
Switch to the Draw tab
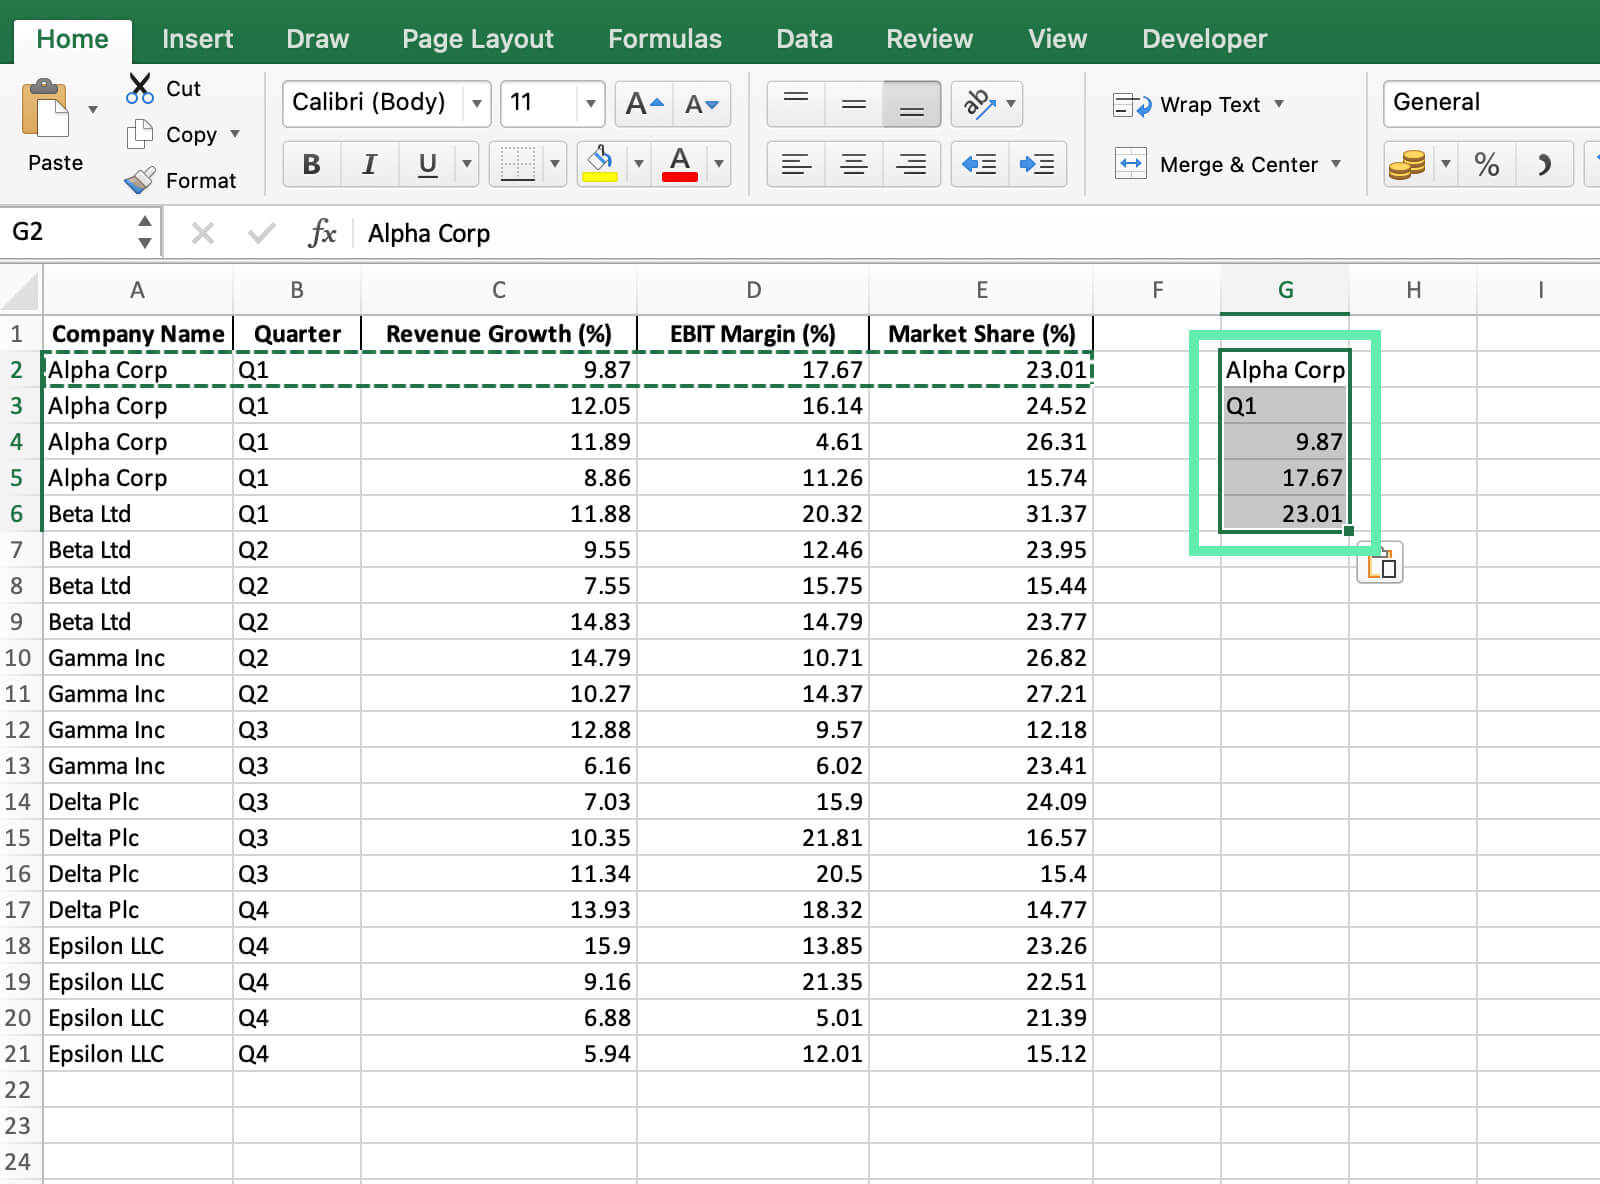[317, 39]
